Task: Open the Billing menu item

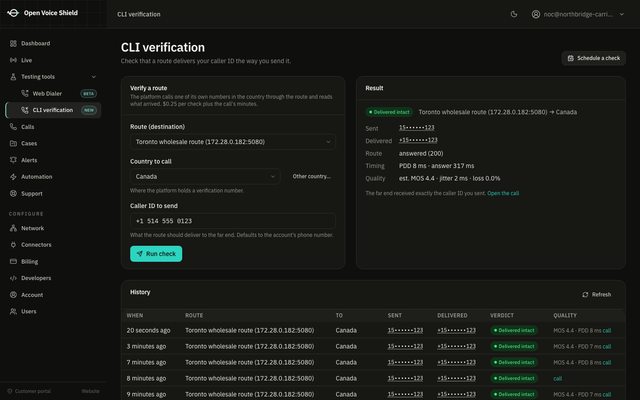Action: tap(53, 261)
